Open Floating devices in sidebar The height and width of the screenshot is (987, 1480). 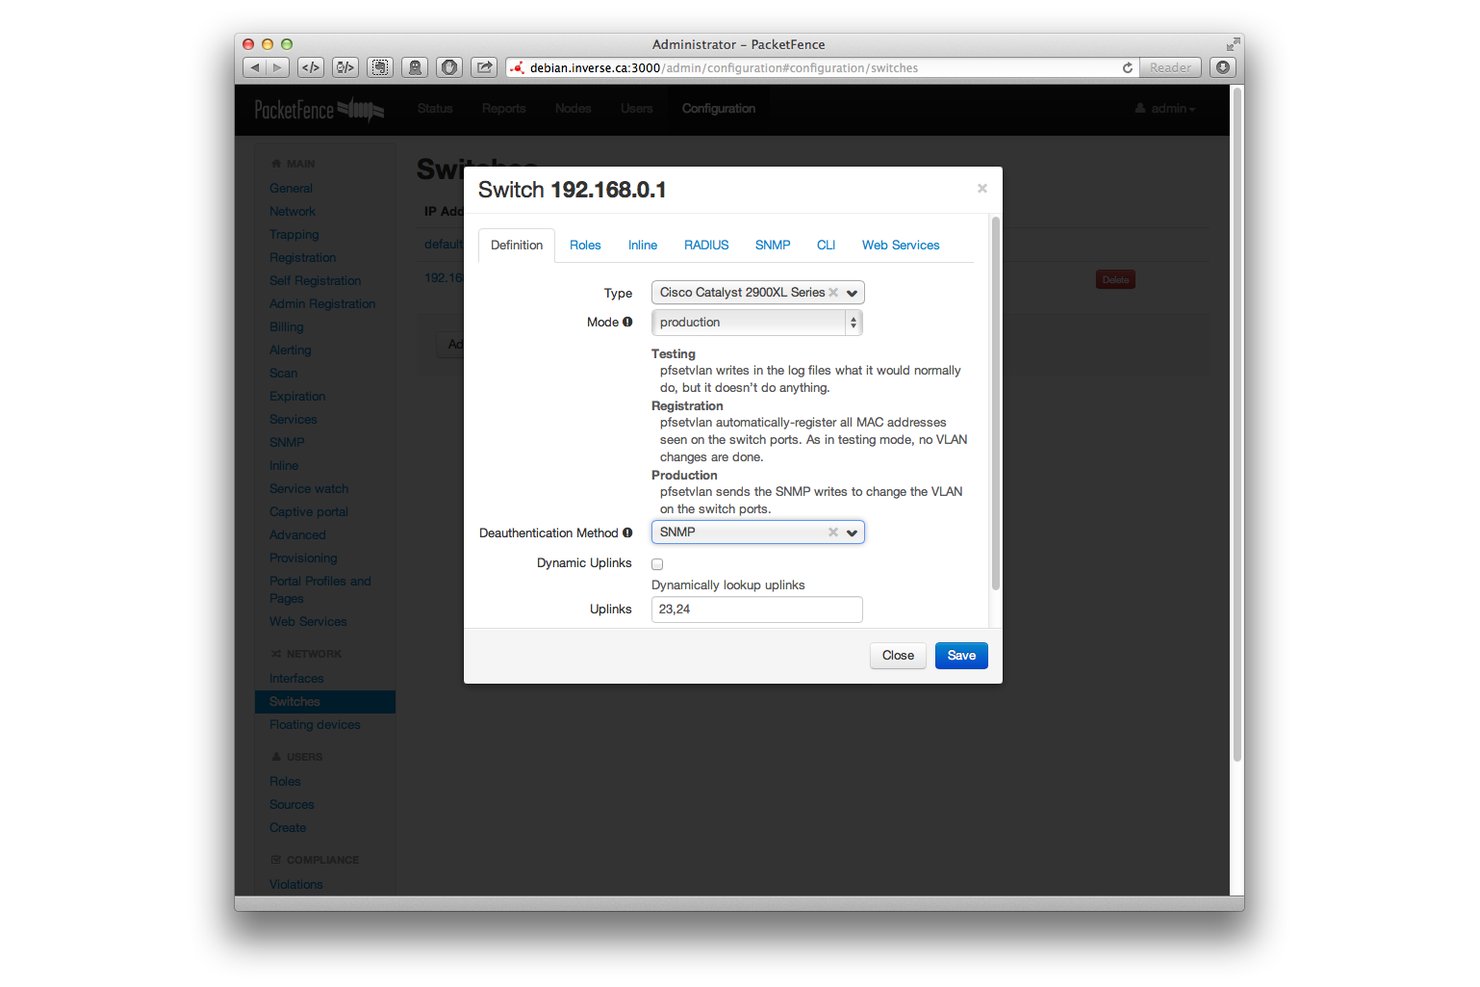click(x=315, y=725)
